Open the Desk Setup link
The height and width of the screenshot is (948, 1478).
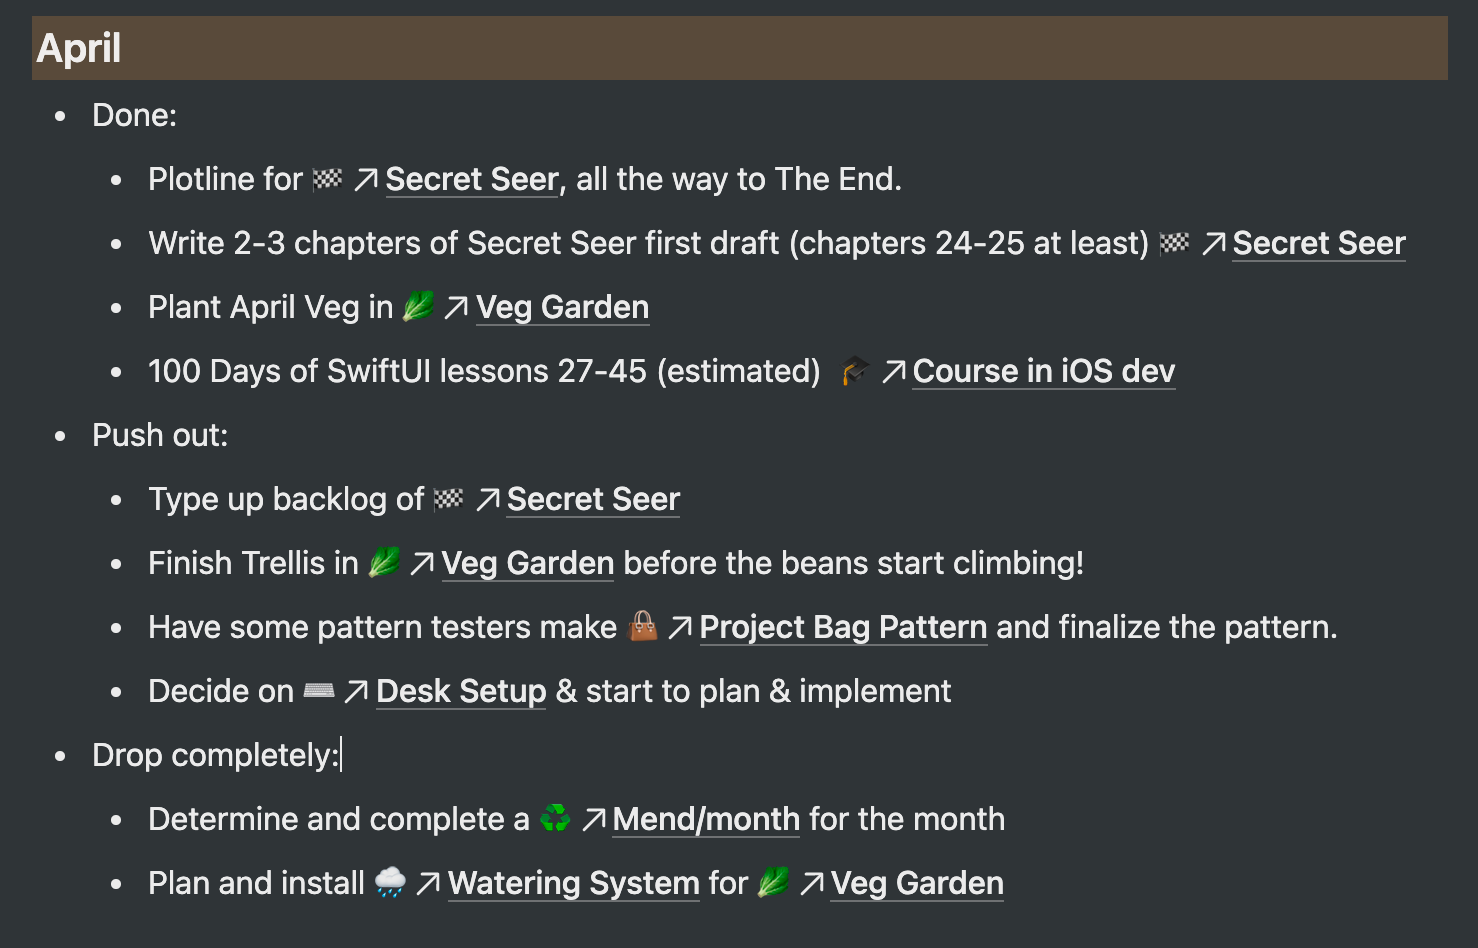click(461, 692)
